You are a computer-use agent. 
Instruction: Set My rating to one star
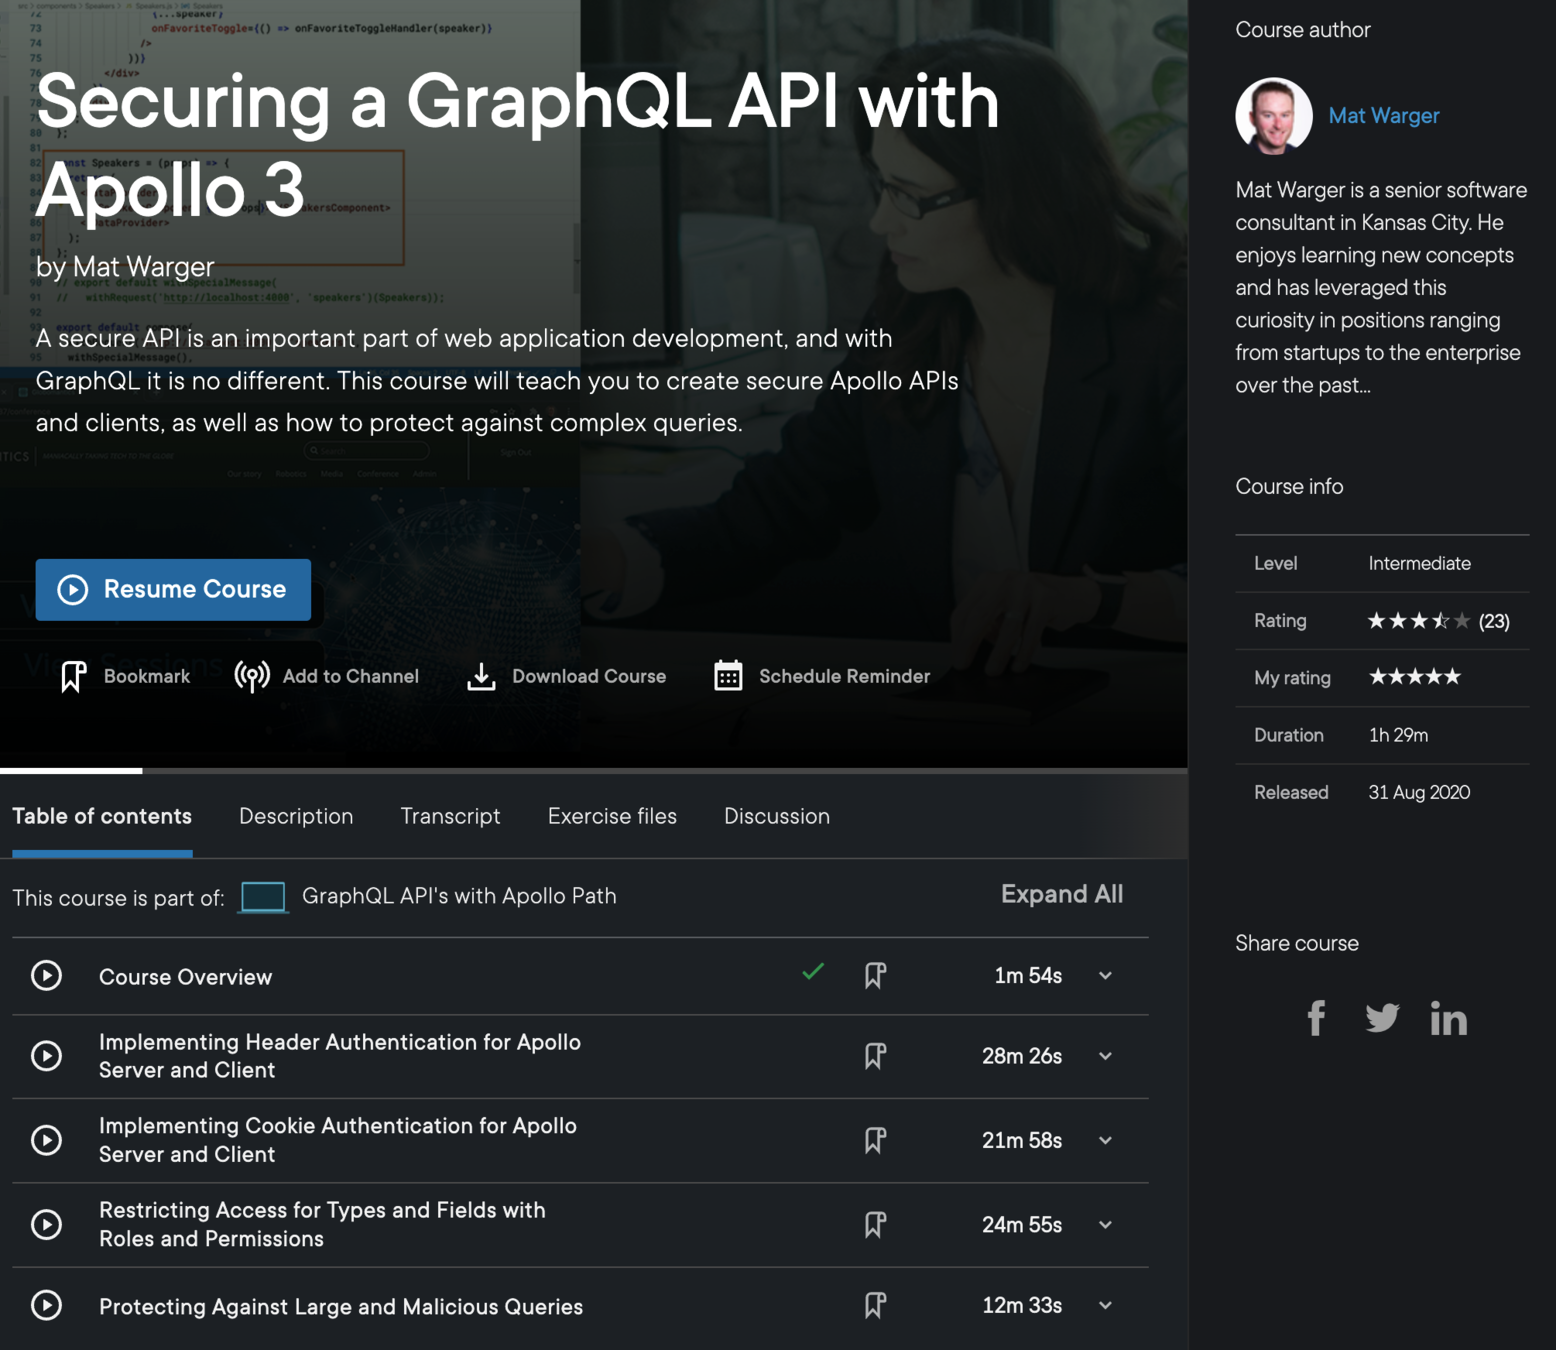(1378, 677)
